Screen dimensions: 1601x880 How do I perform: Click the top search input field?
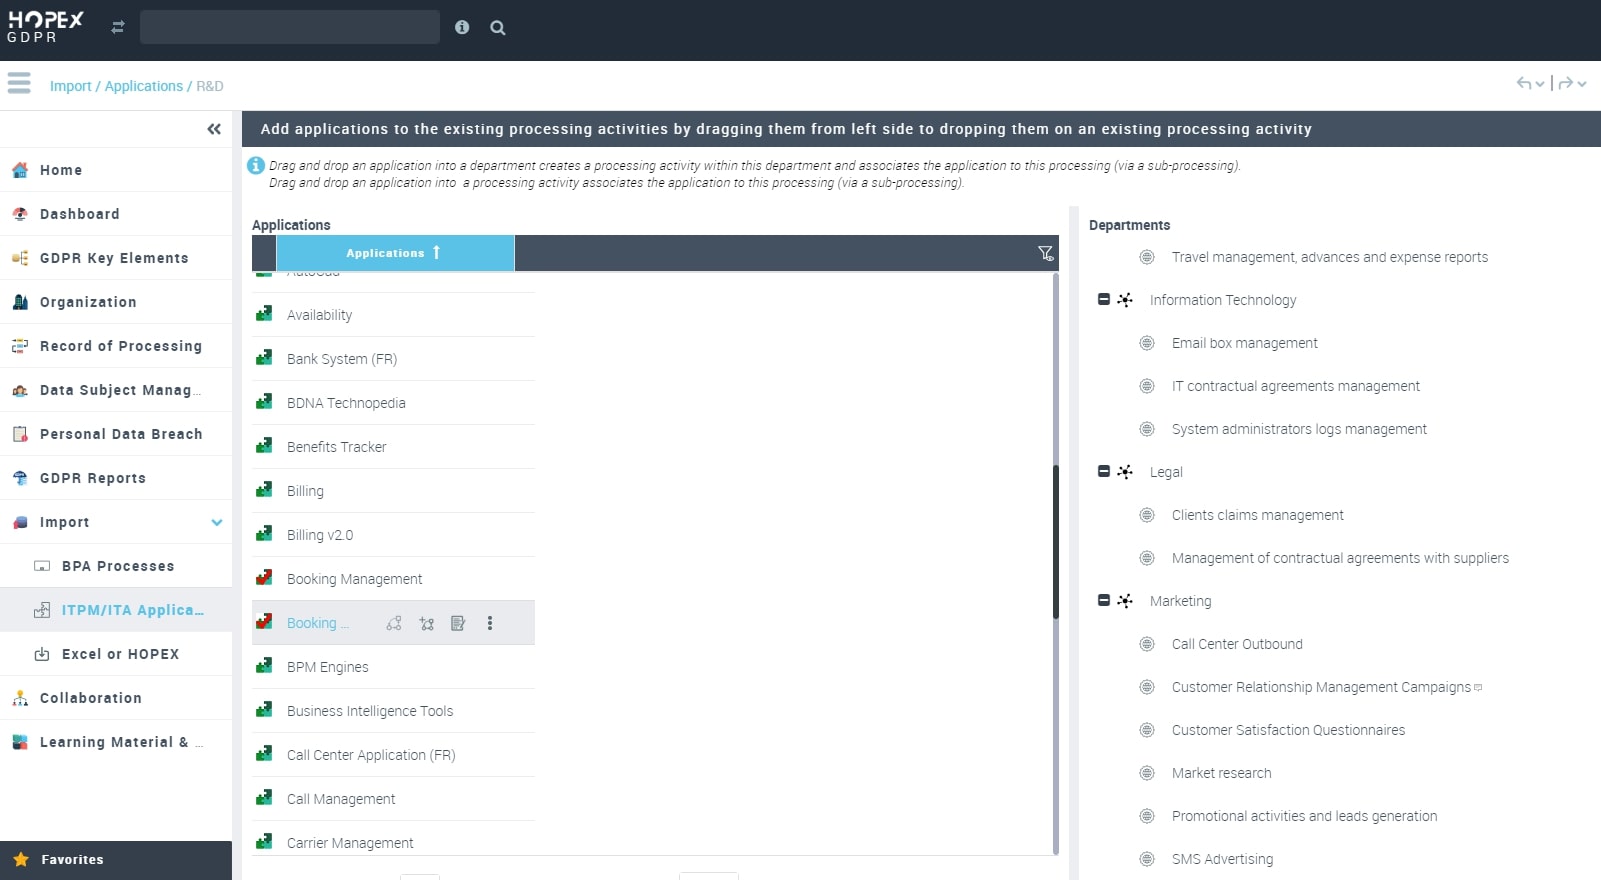pos(290,28)
